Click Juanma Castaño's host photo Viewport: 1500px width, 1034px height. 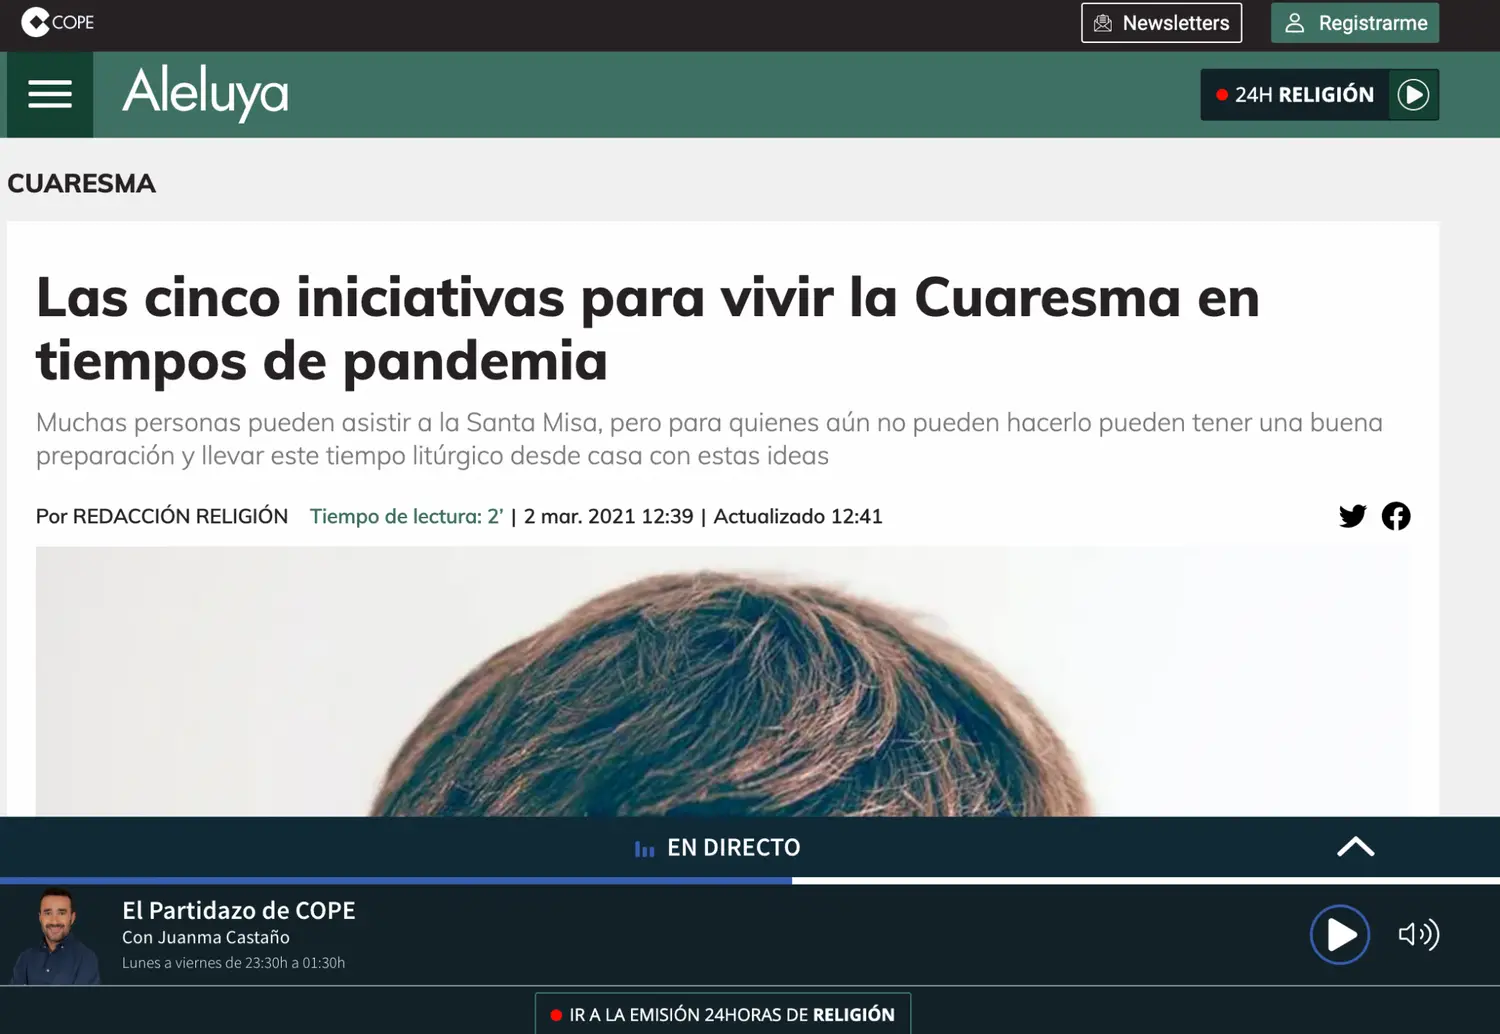(56, 936)
